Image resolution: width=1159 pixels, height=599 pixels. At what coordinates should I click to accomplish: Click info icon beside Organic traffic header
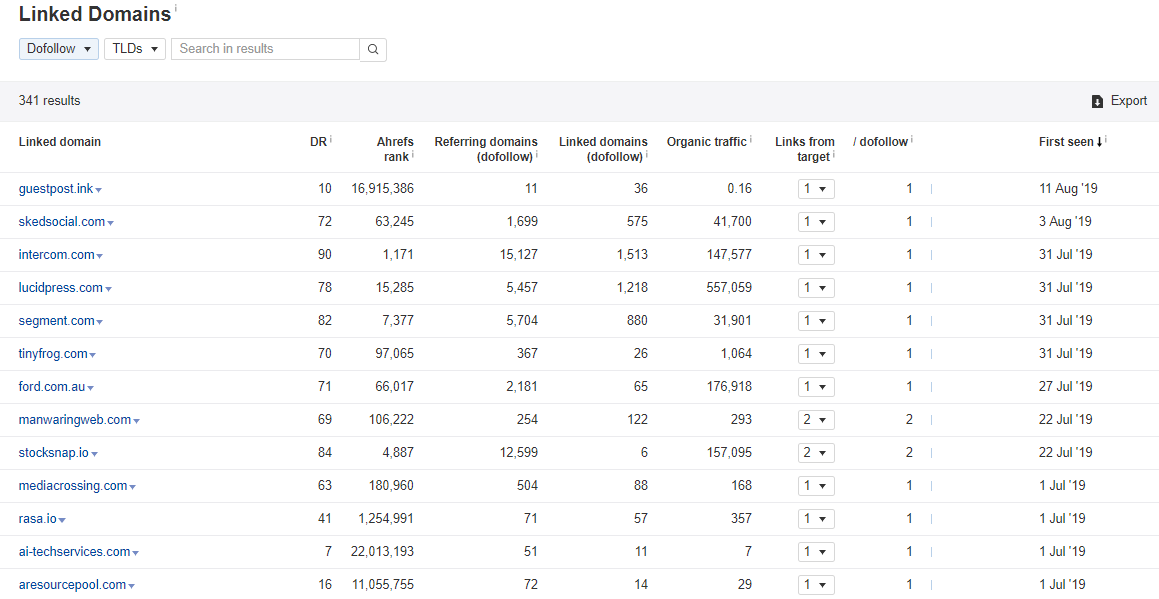click(751, 139)
